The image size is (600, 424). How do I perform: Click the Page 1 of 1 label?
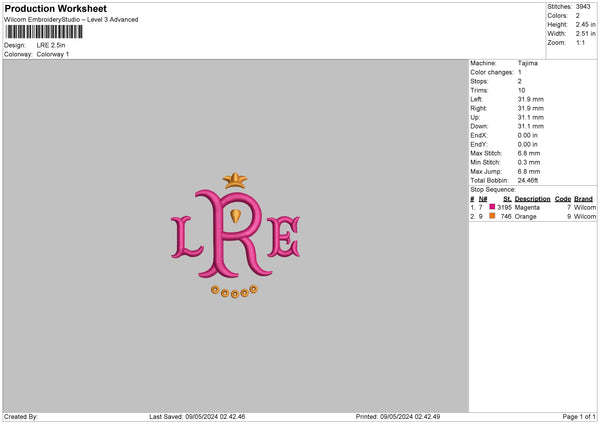tap(579, 417)
